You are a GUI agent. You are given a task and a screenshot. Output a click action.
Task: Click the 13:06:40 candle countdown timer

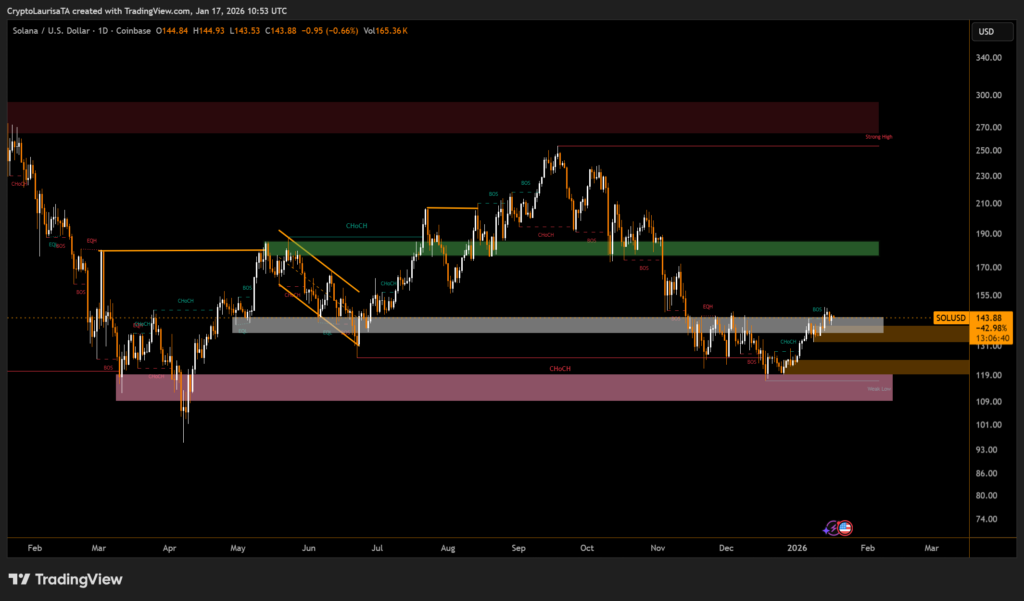[991, 338]
